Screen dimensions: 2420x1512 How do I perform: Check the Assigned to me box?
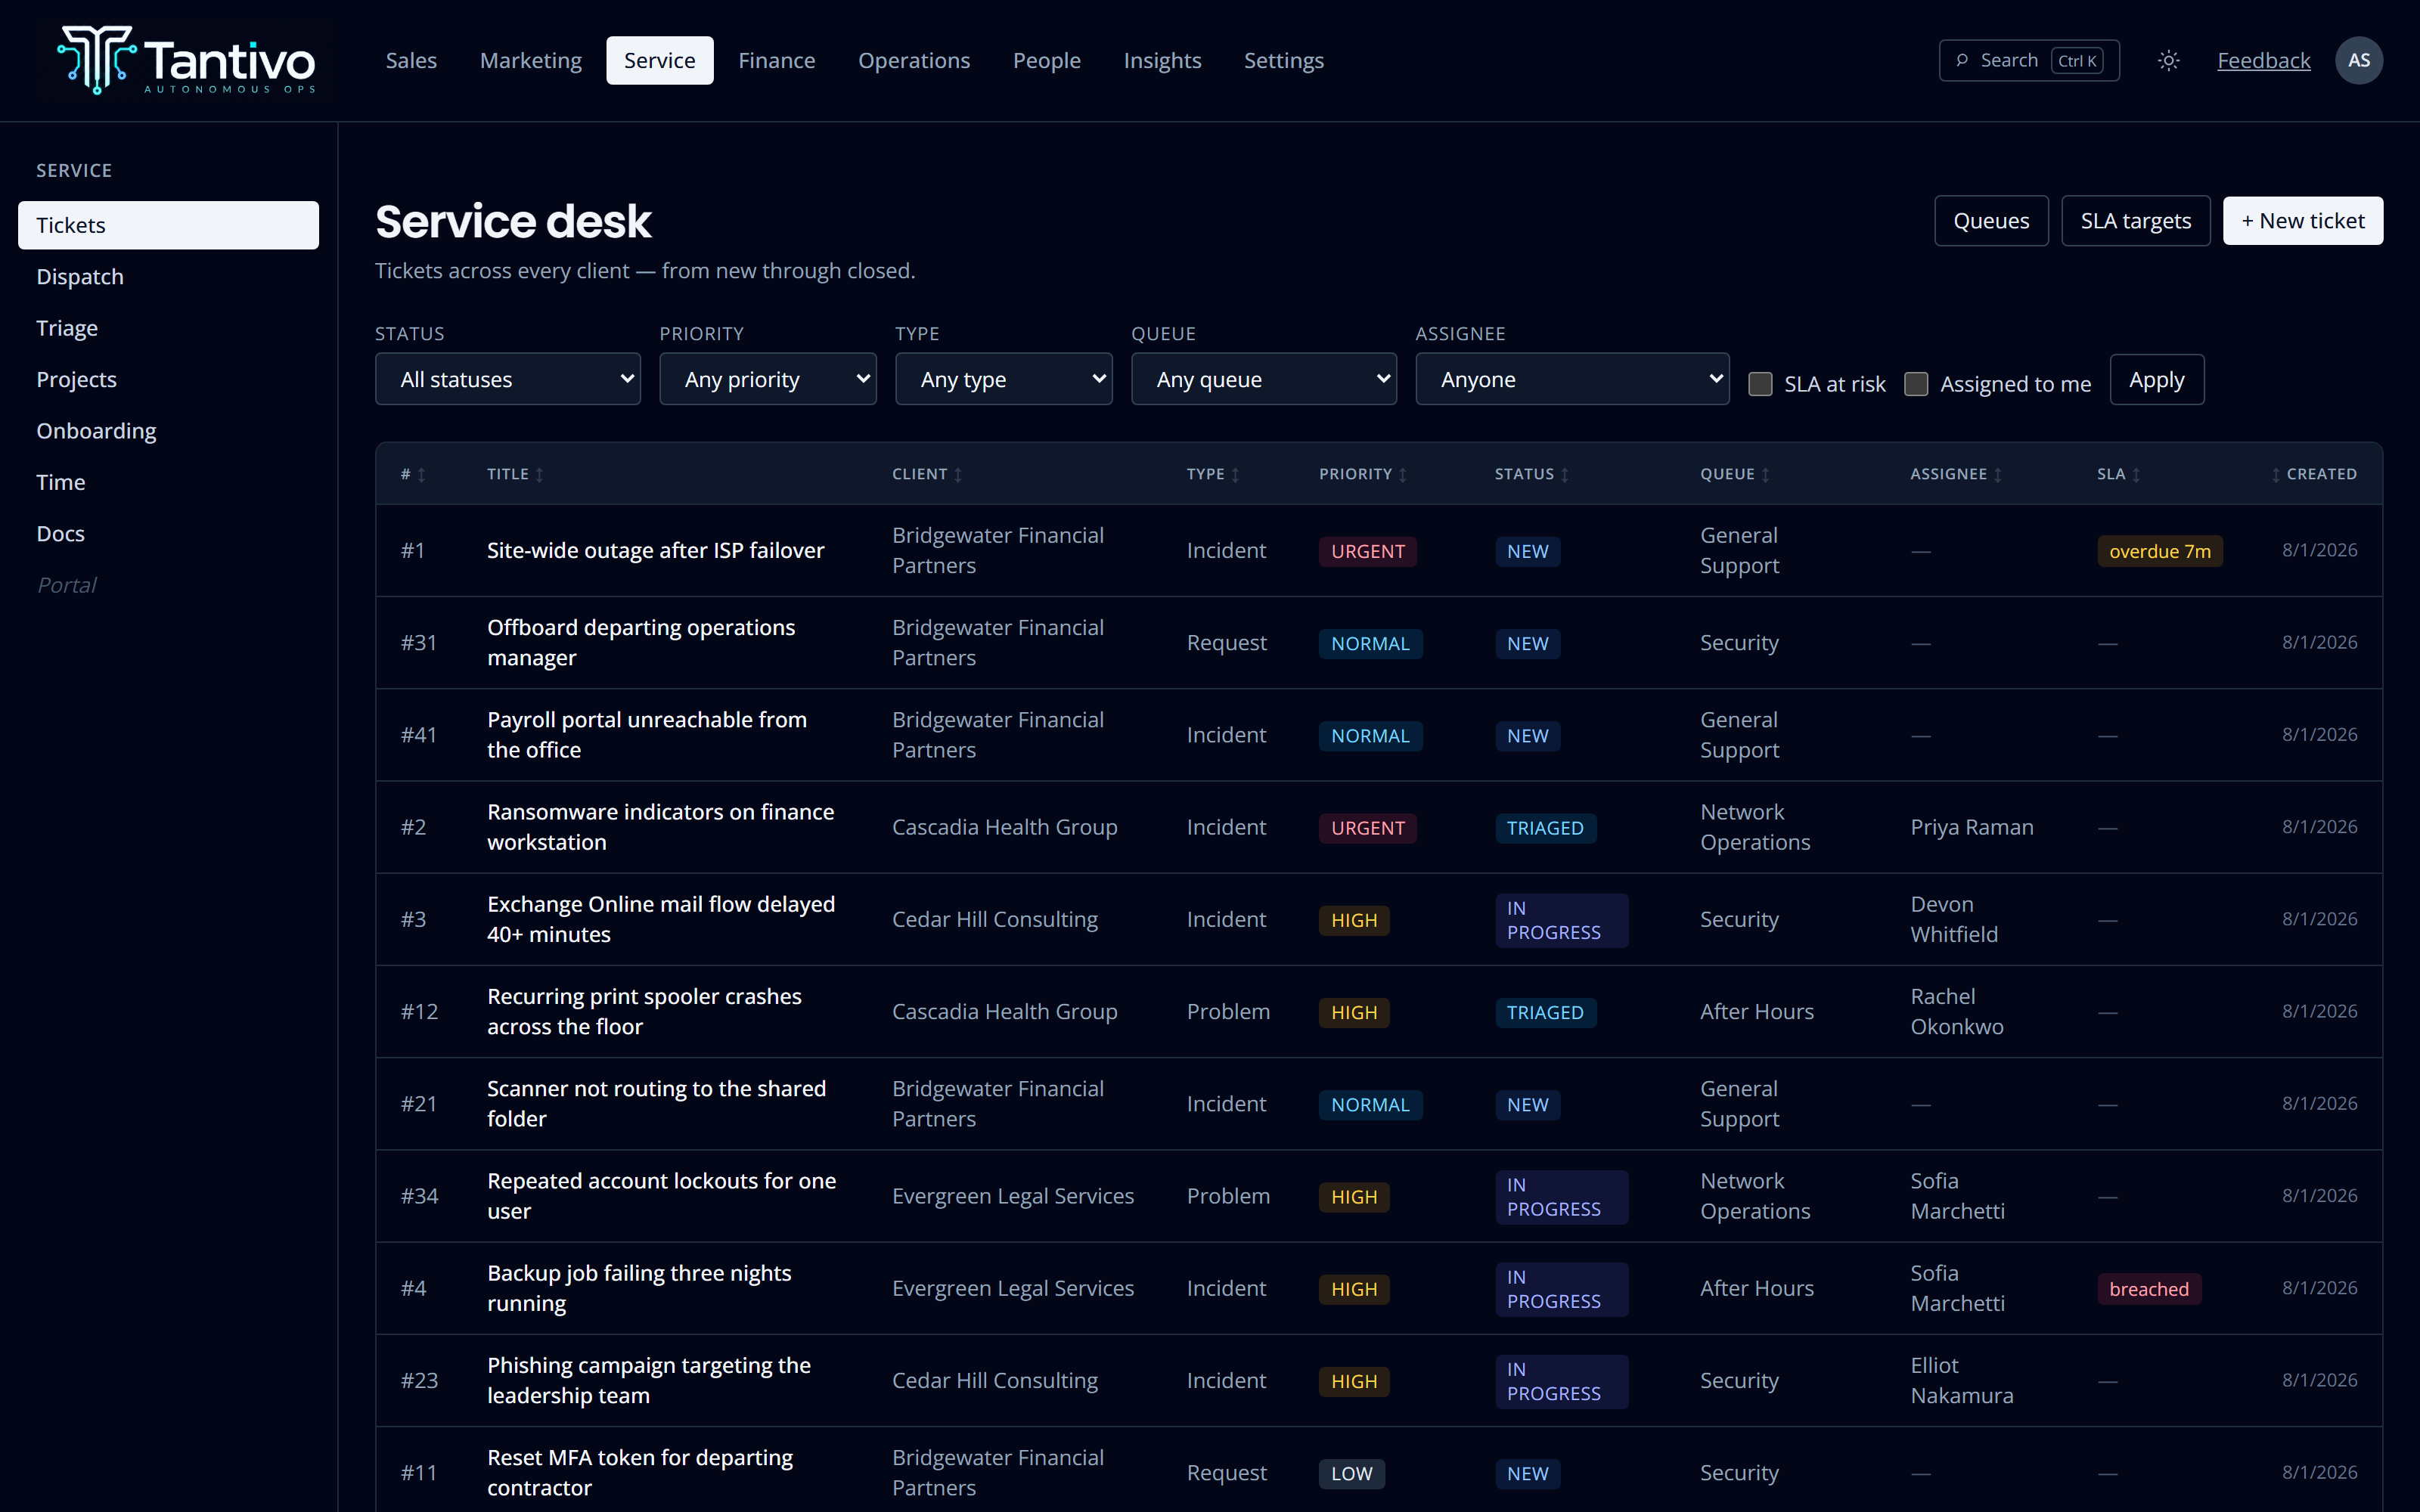tap(1916, 384)
